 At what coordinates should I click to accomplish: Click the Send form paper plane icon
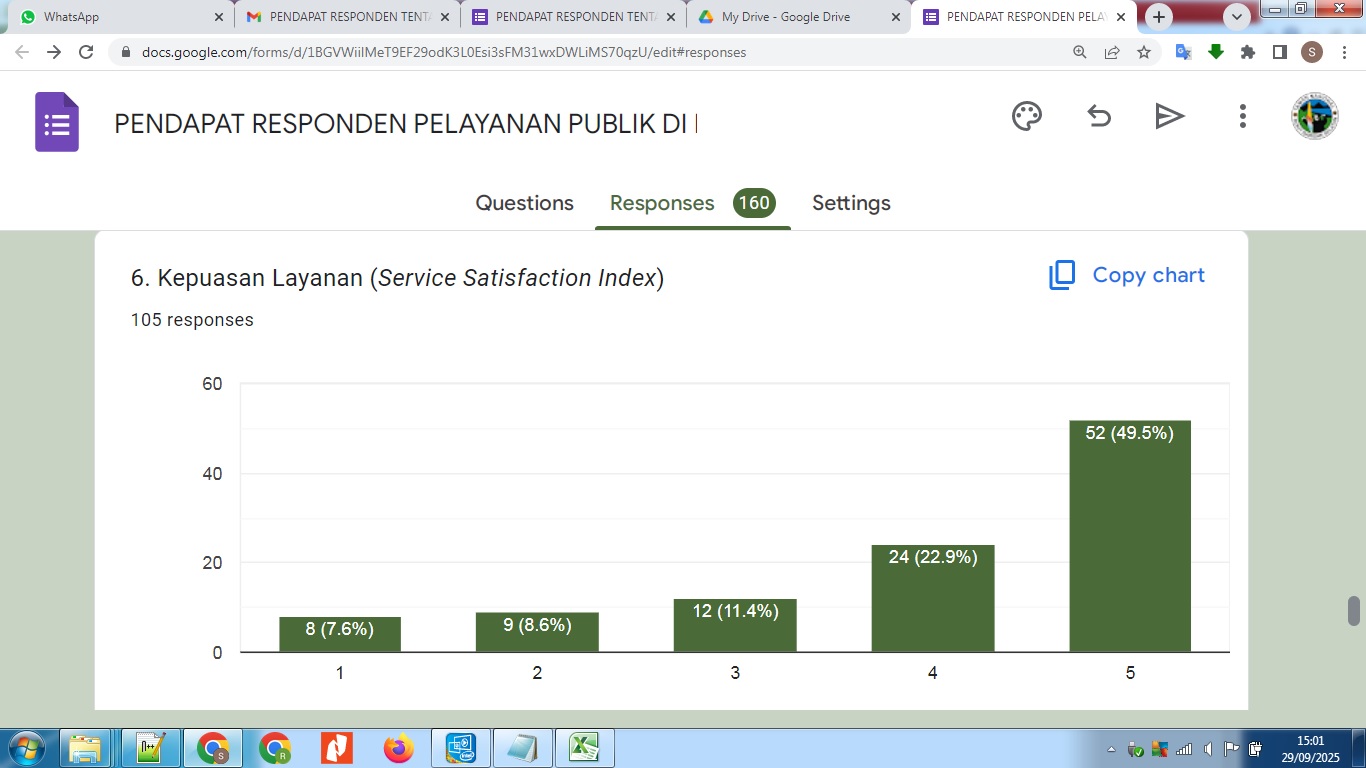pos(1169,117)
